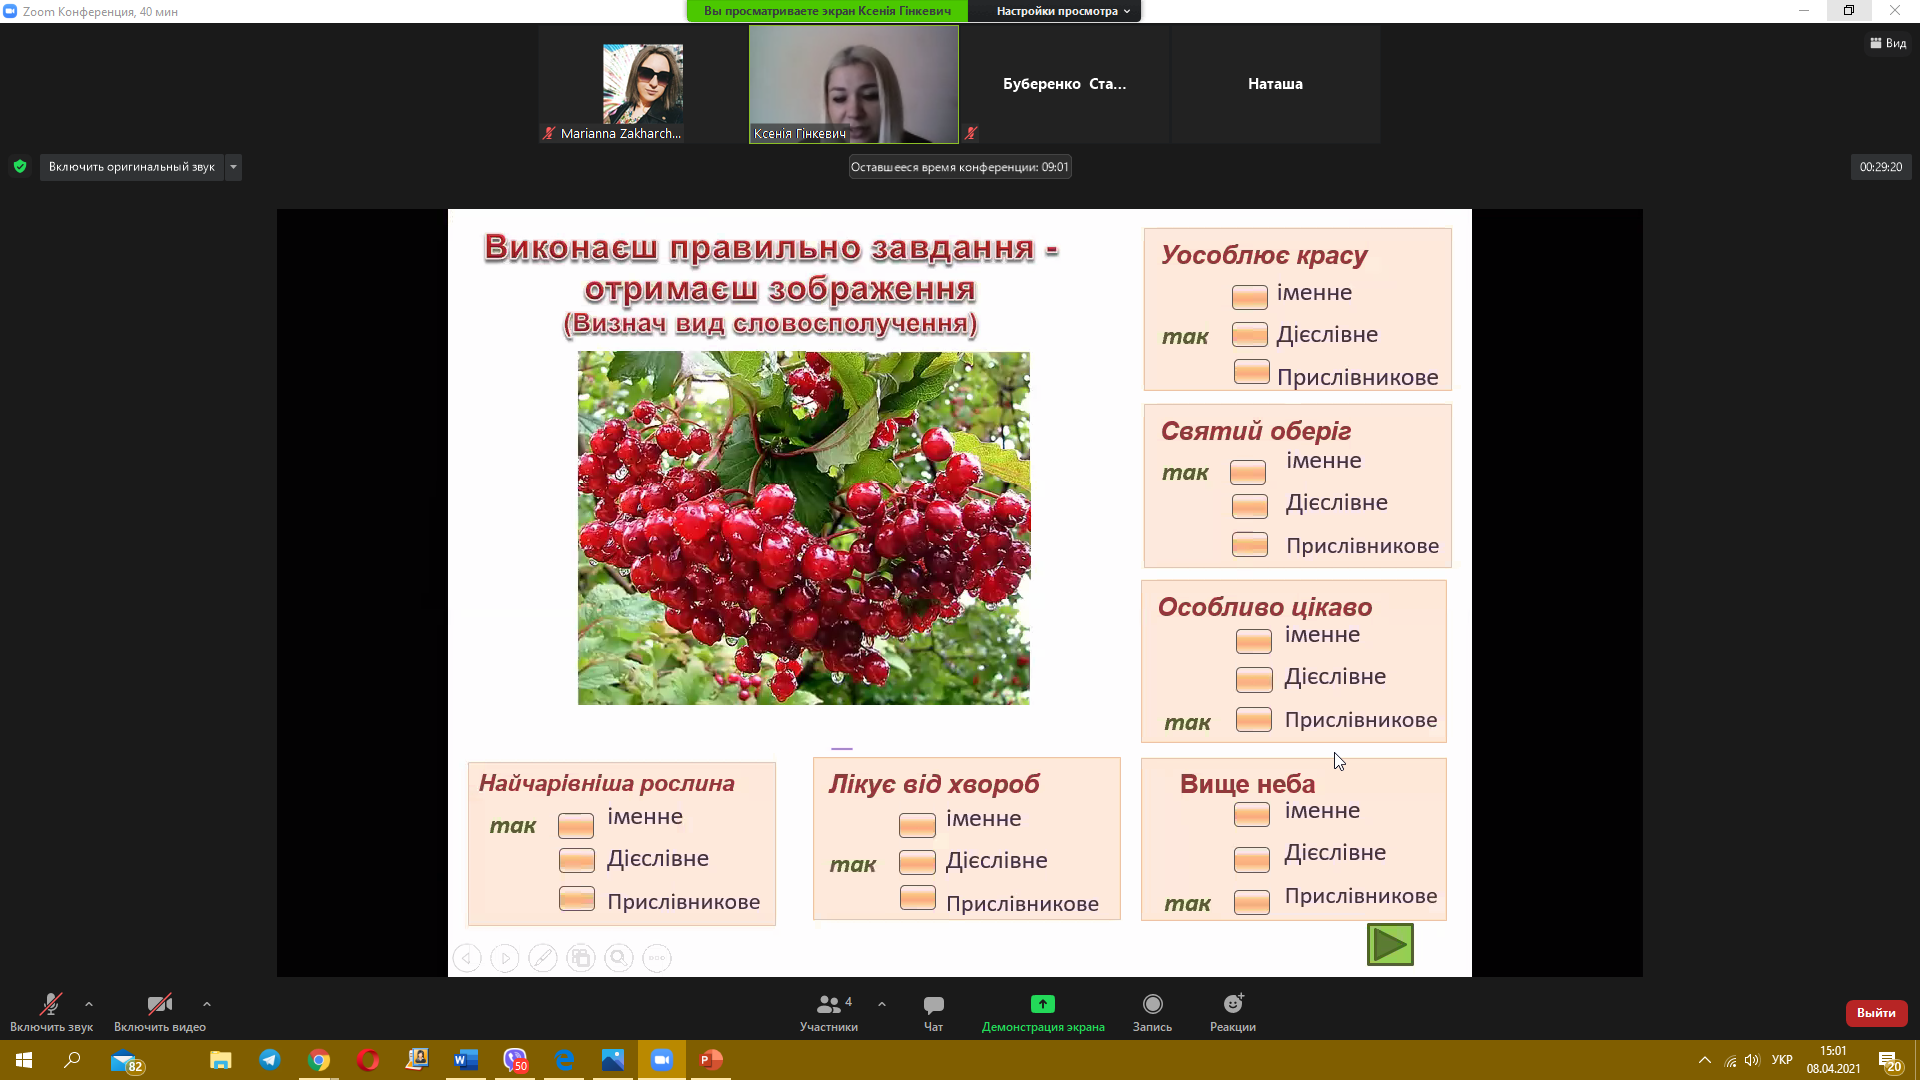Expand the original sound dropdown arrow
1920x1080 pixels.
point(233,167)
